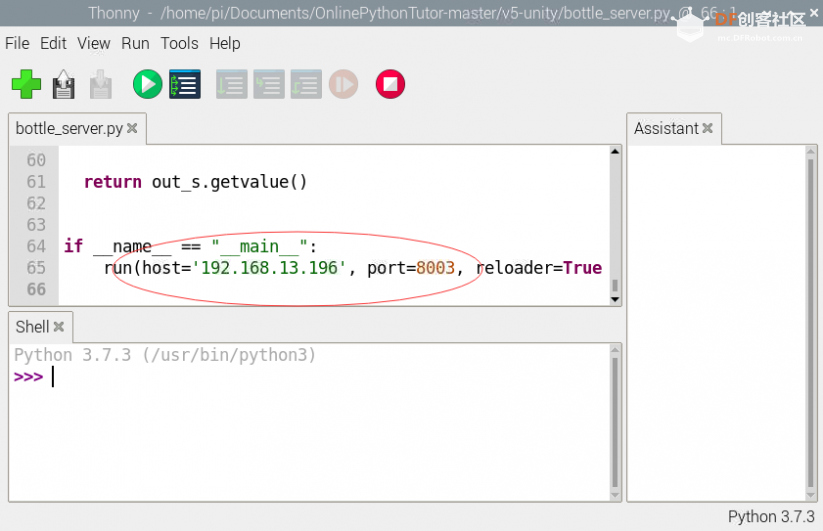Stop the backend with red stop icon
The image size is (823, 531).
coord(391,84)
